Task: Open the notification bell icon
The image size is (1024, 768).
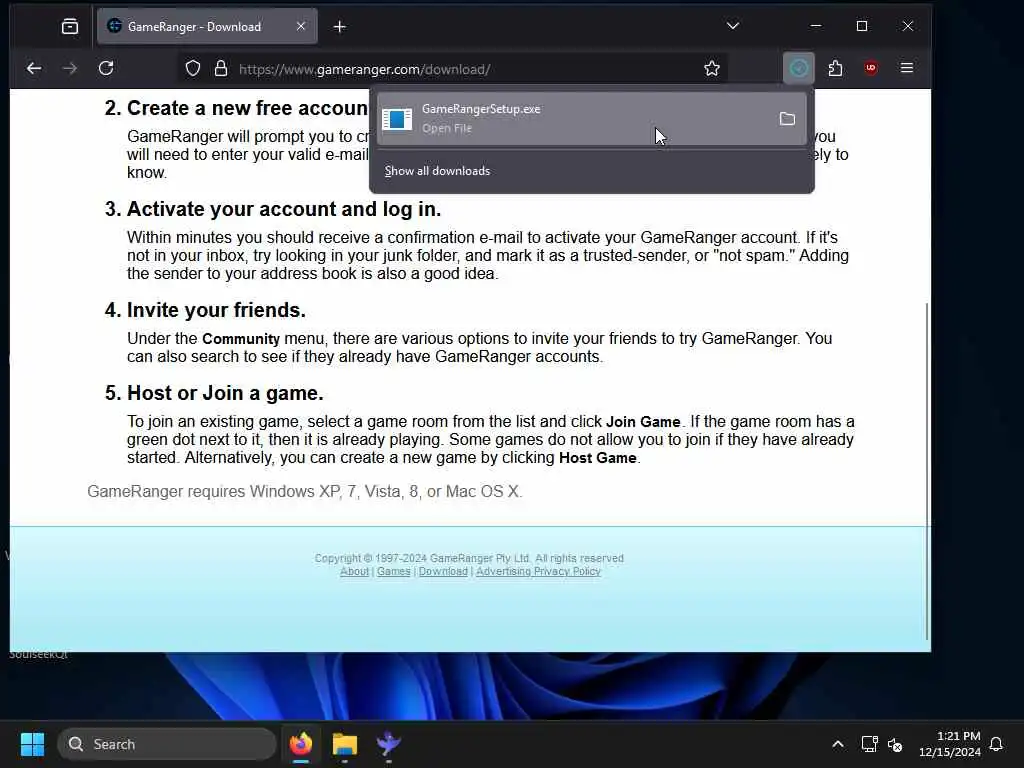Action: [x=997, y=744]
